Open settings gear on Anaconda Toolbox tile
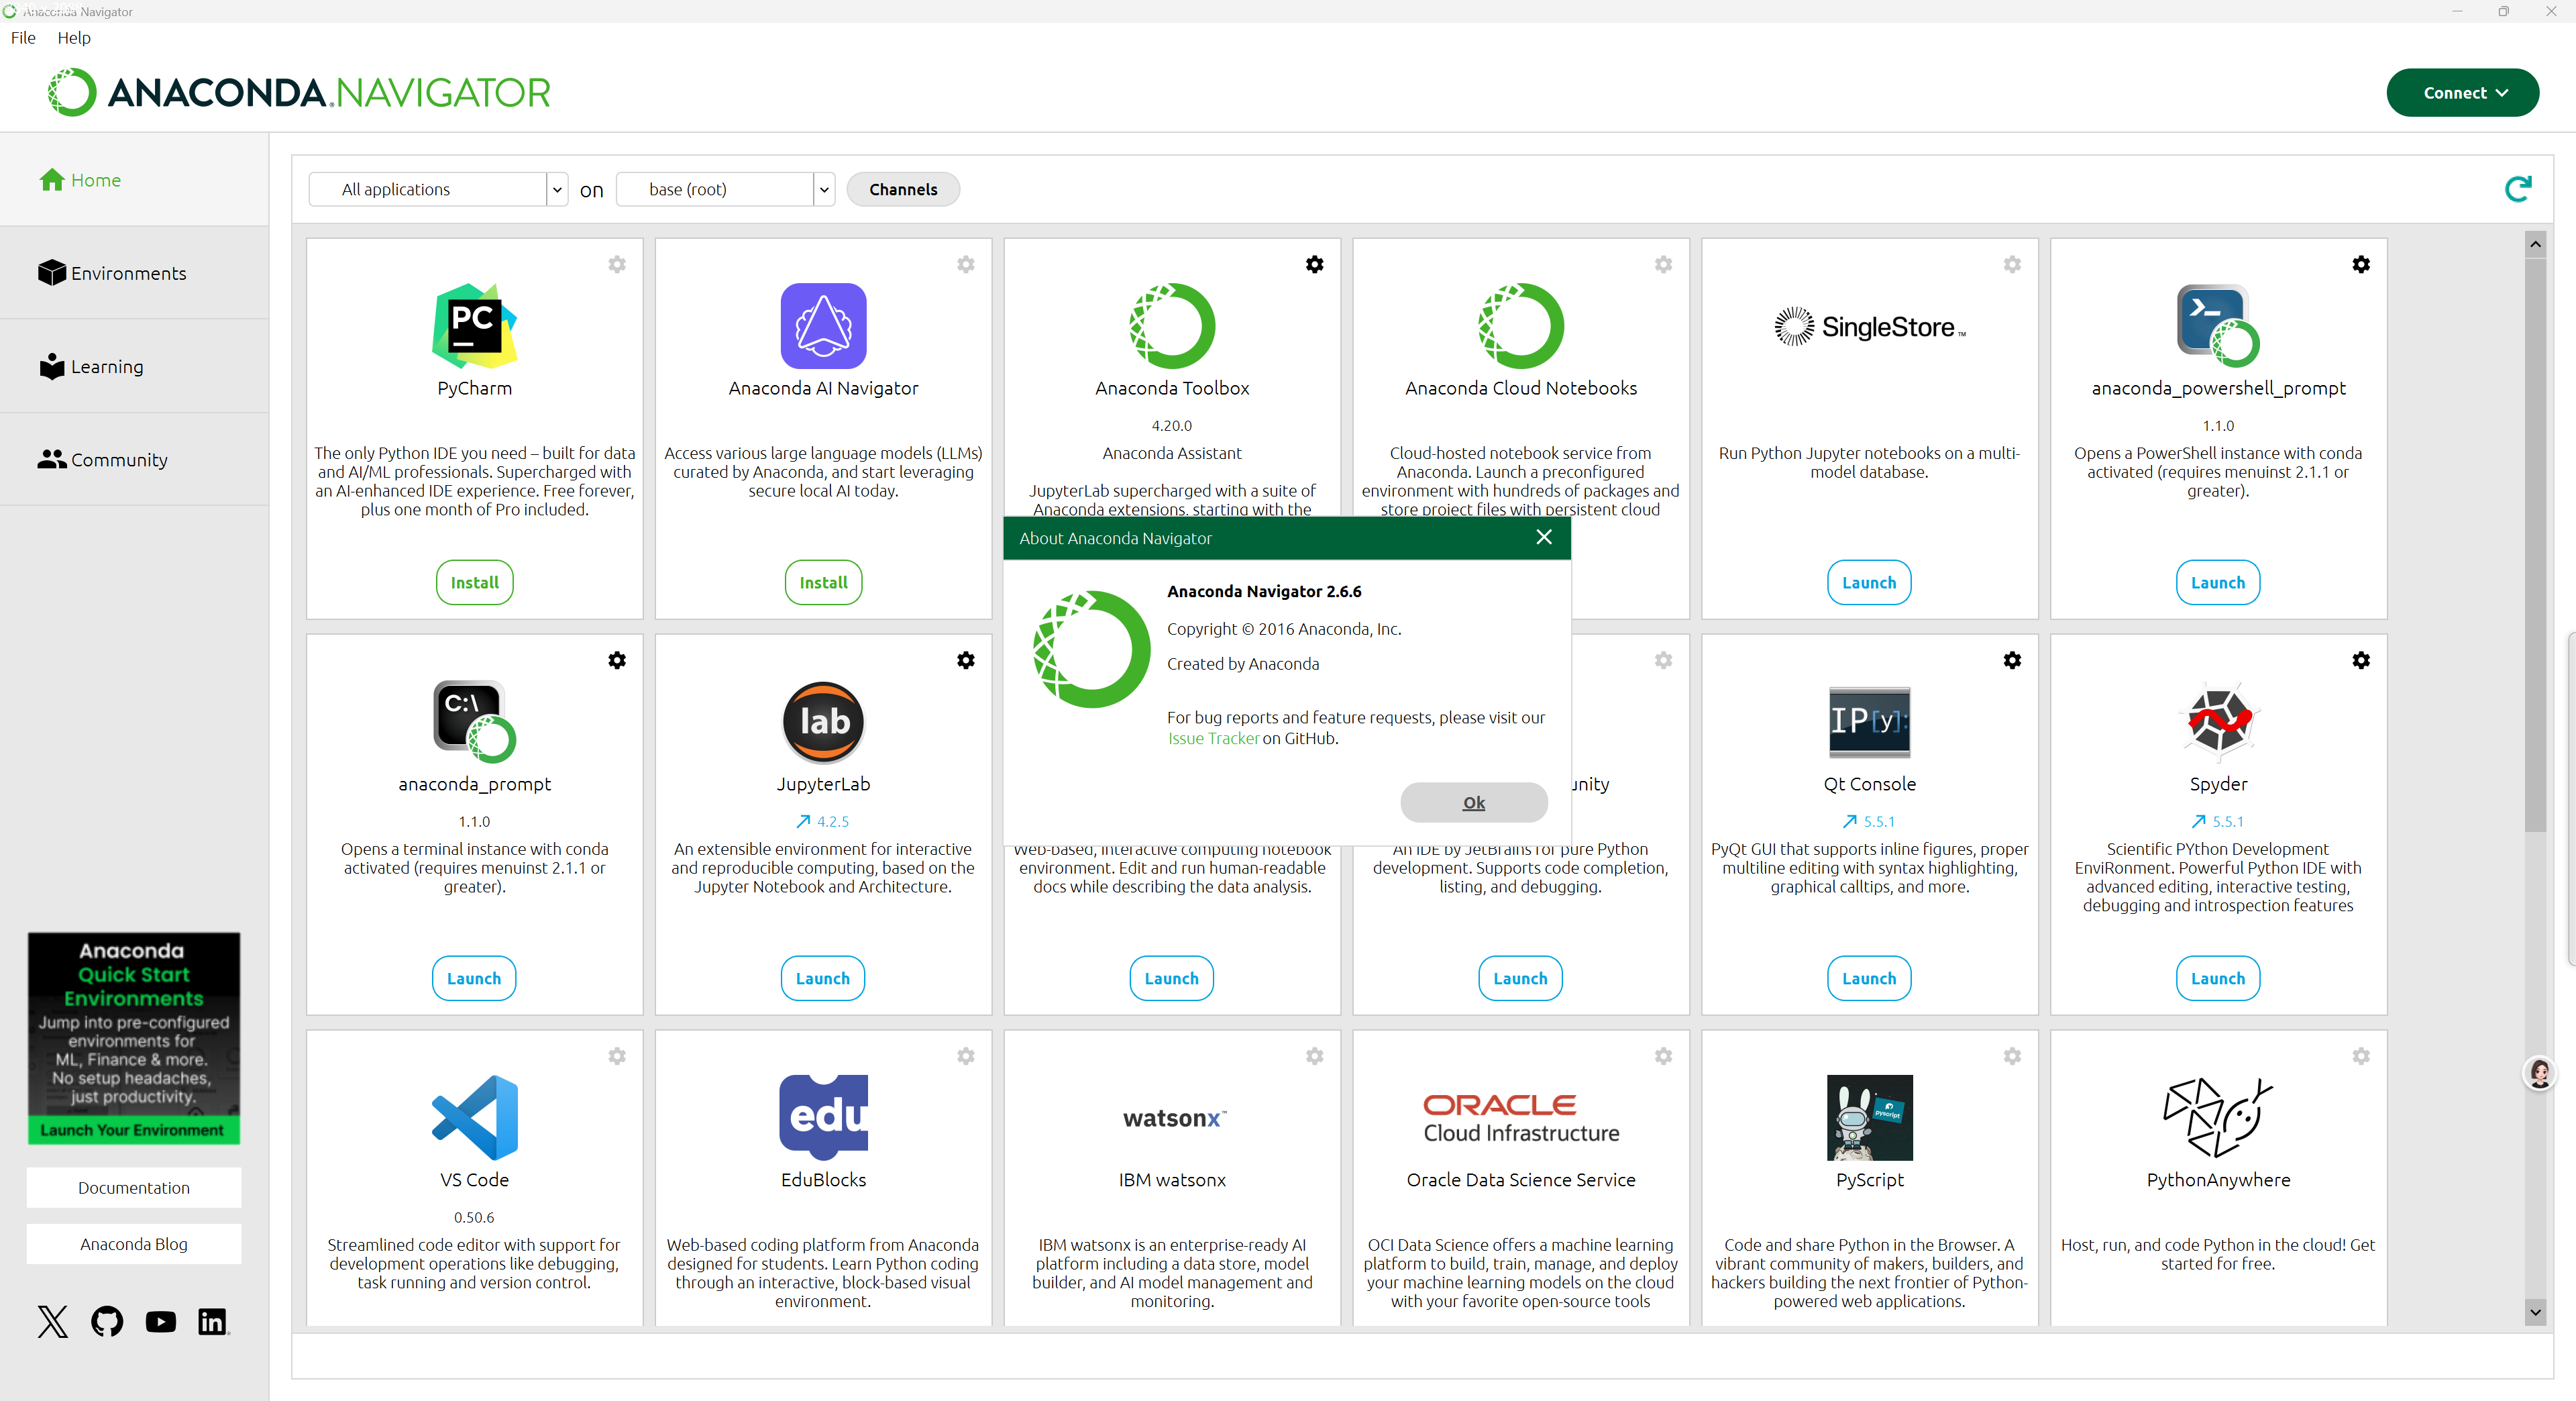2576x1401 pixels. click(x=1314, y=264)
